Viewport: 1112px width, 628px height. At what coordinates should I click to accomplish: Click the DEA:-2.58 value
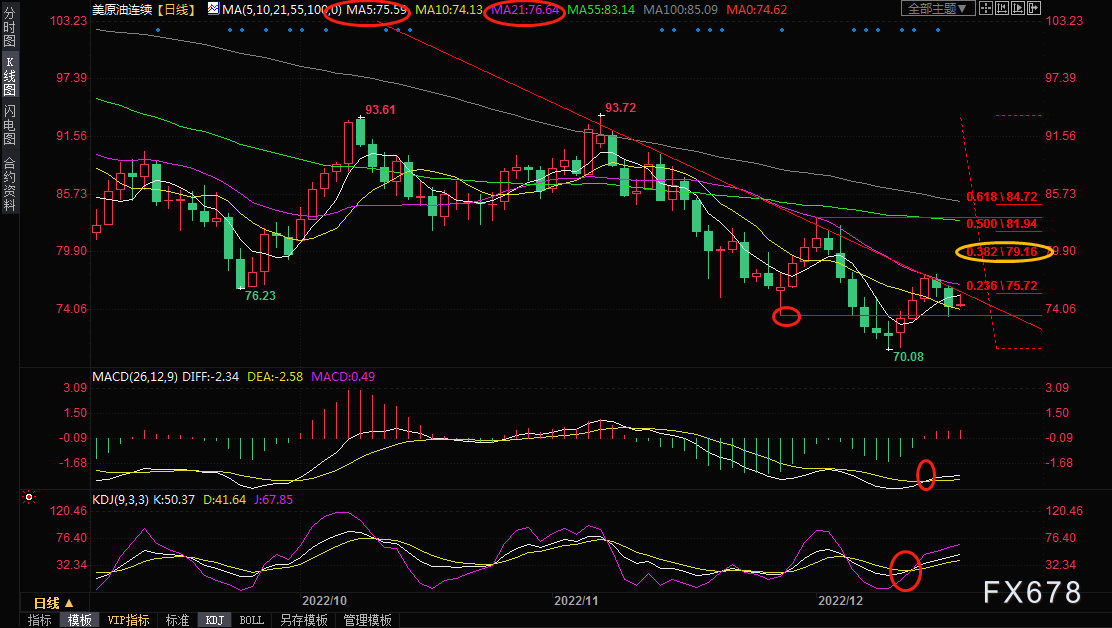coord(275,376)
